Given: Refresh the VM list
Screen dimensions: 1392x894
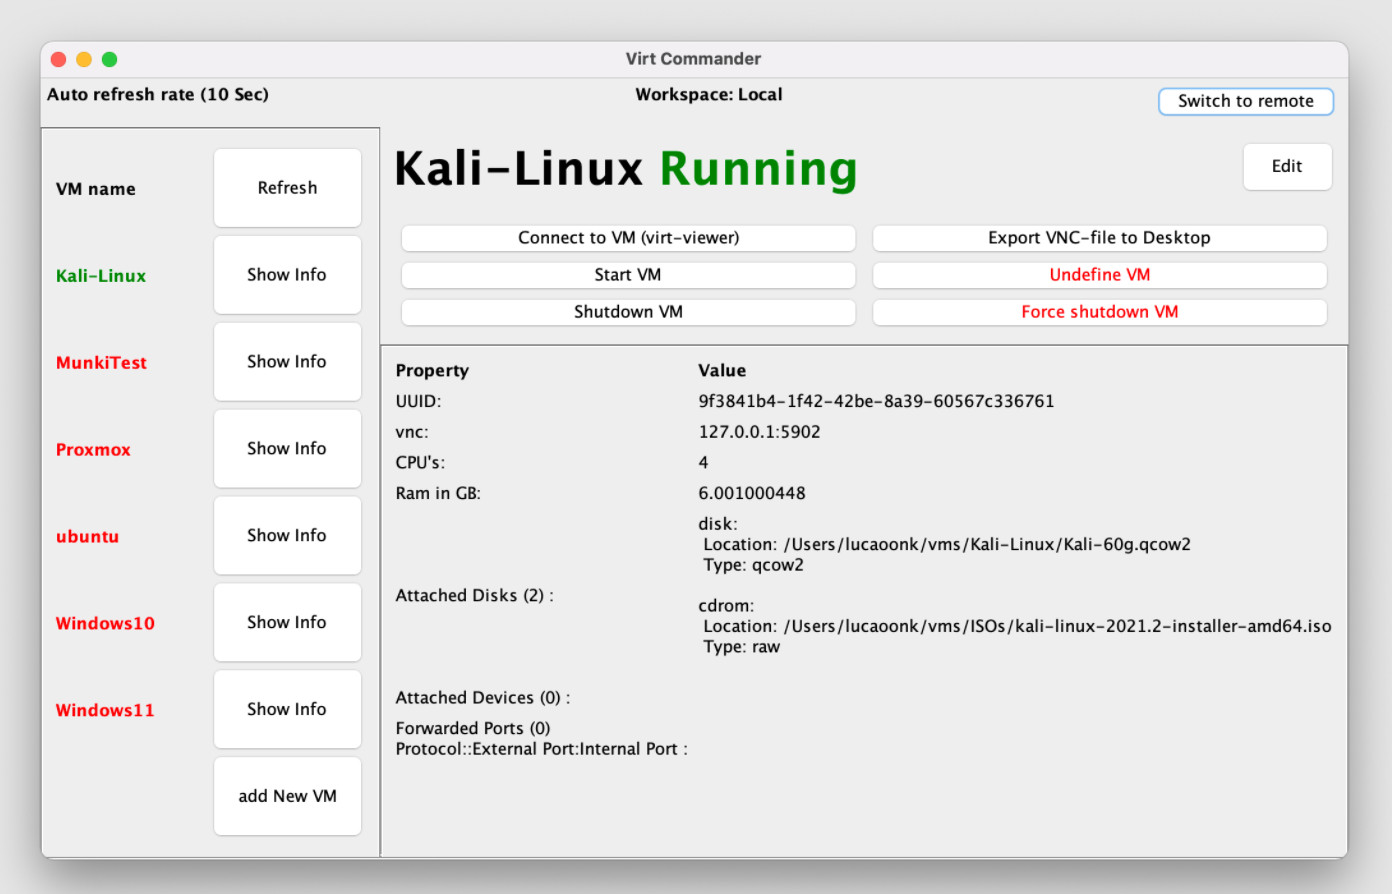Looking at the screenshot, I should (x=287, y=188).
